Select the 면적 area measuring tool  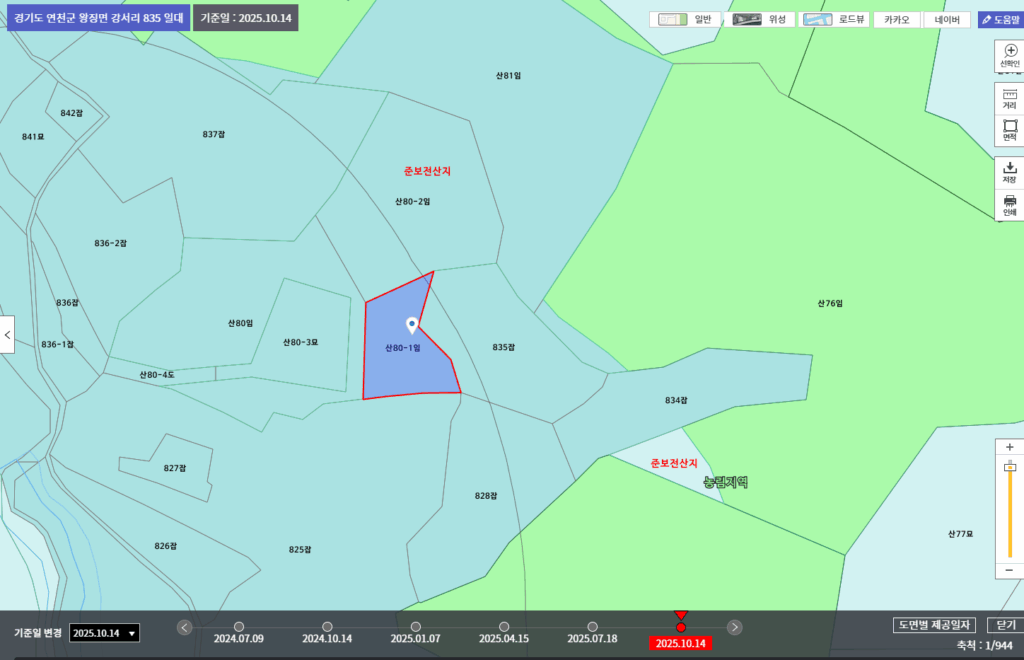click(1009, 130)
